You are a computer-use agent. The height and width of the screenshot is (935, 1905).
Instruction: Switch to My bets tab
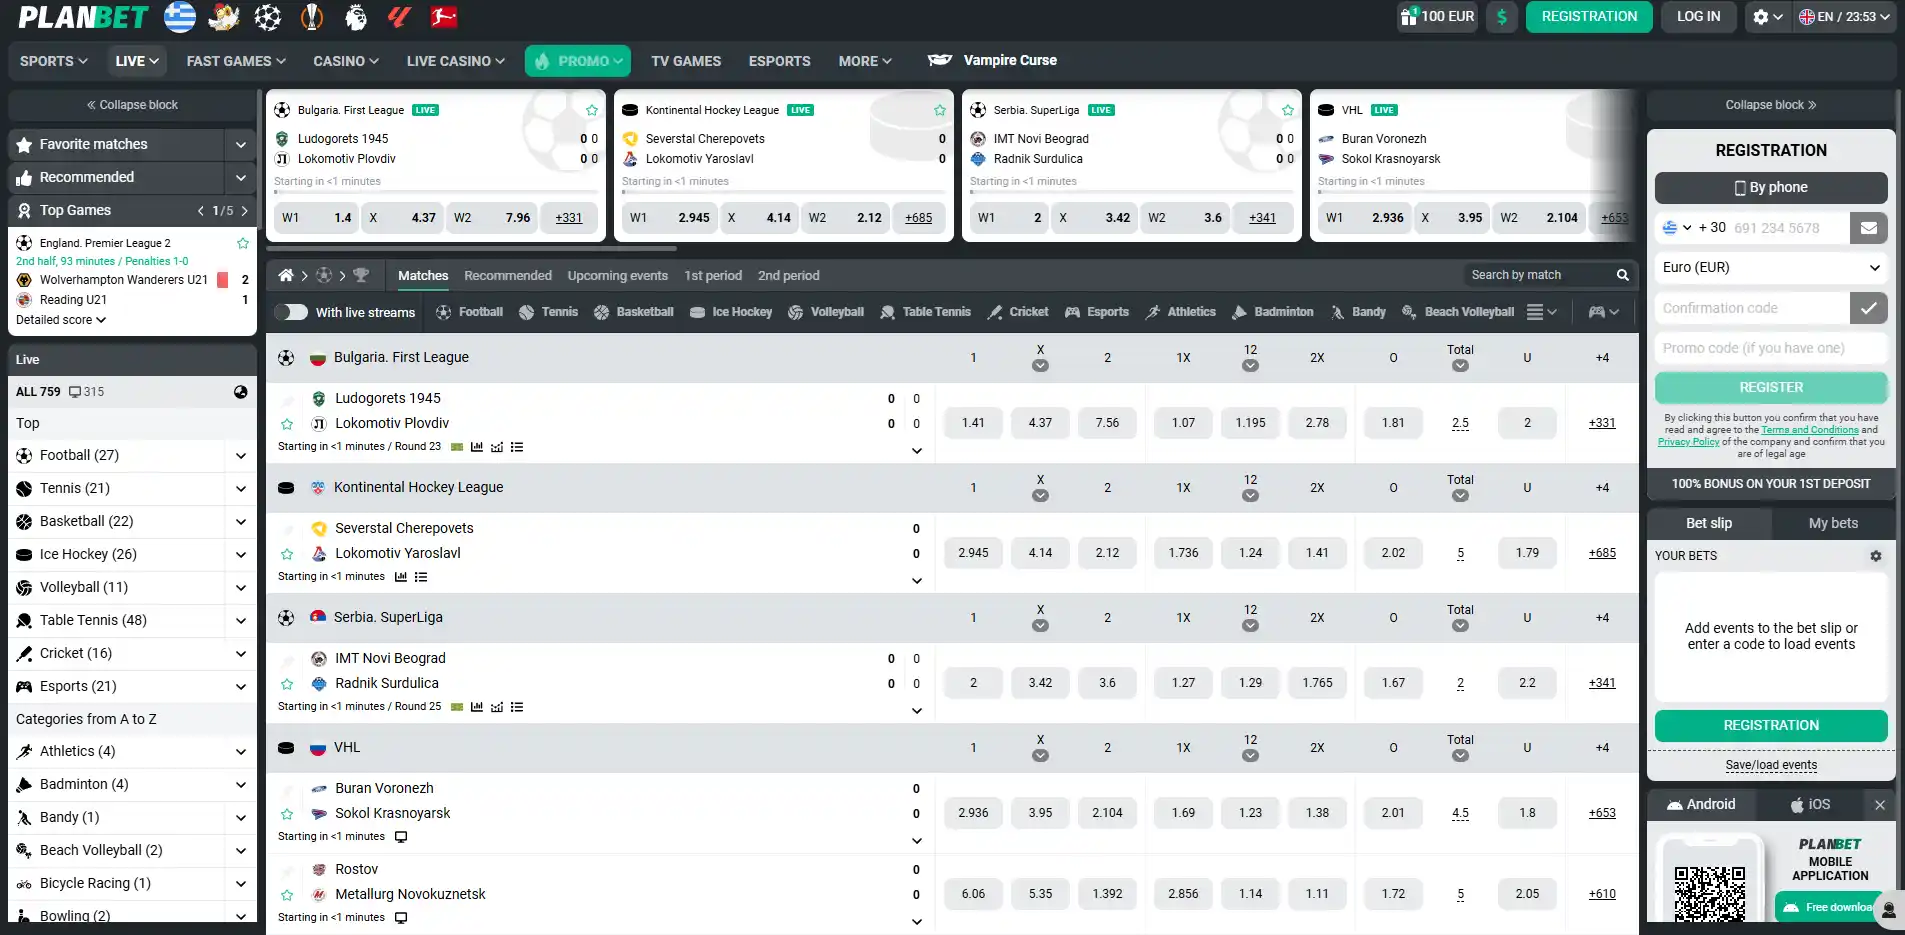click(1833, 523)
